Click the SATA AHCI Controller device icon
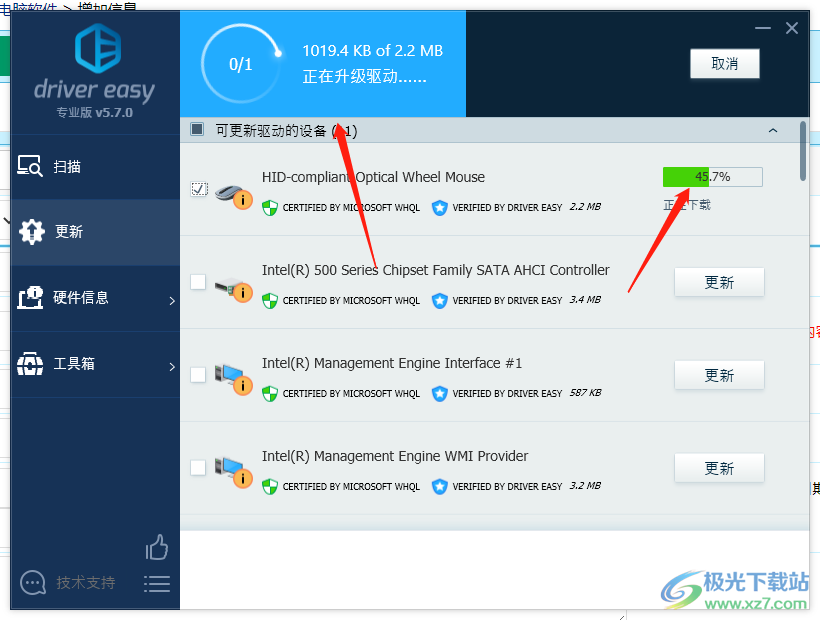The height and width of the screenshot is (620, 820). tap(233, 289)
